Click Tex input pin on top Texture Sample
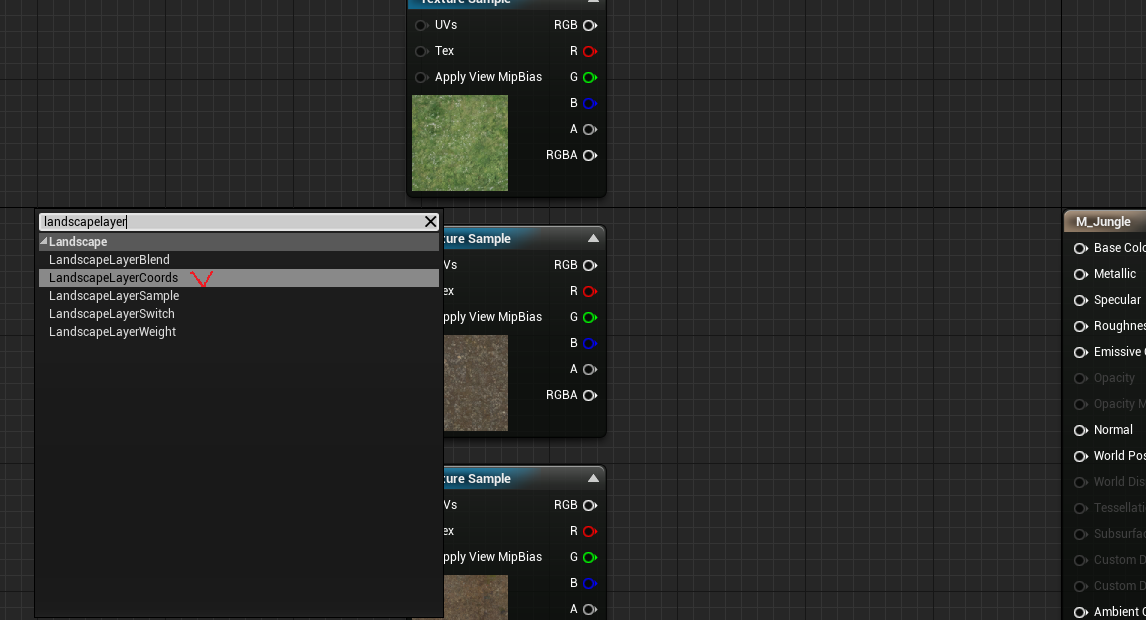Viewport: 1146px width, 620px height. pos(421,51)
